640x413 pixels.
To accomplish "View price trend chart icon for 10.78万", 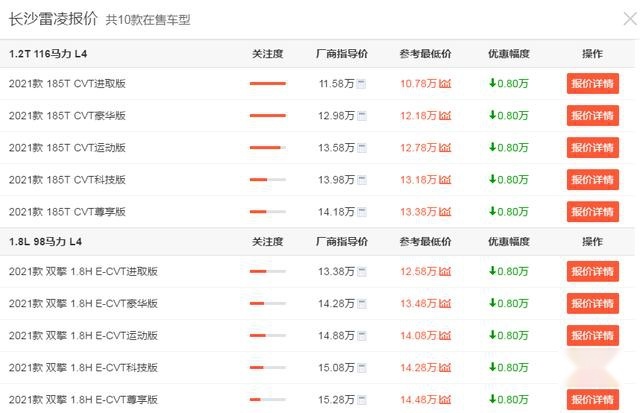I will click(445, 84).
